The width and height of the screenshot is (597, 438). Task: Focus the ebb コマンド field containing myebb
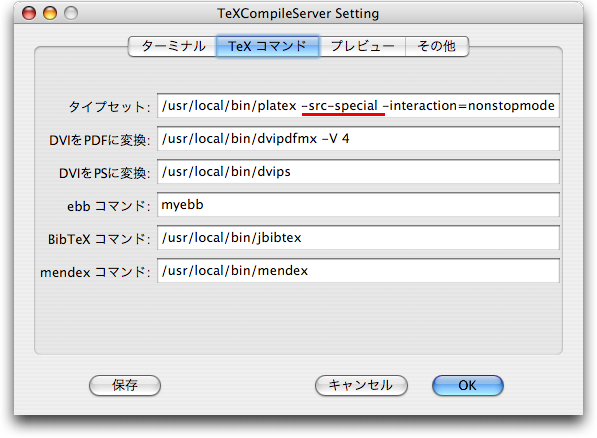(358, 205)
